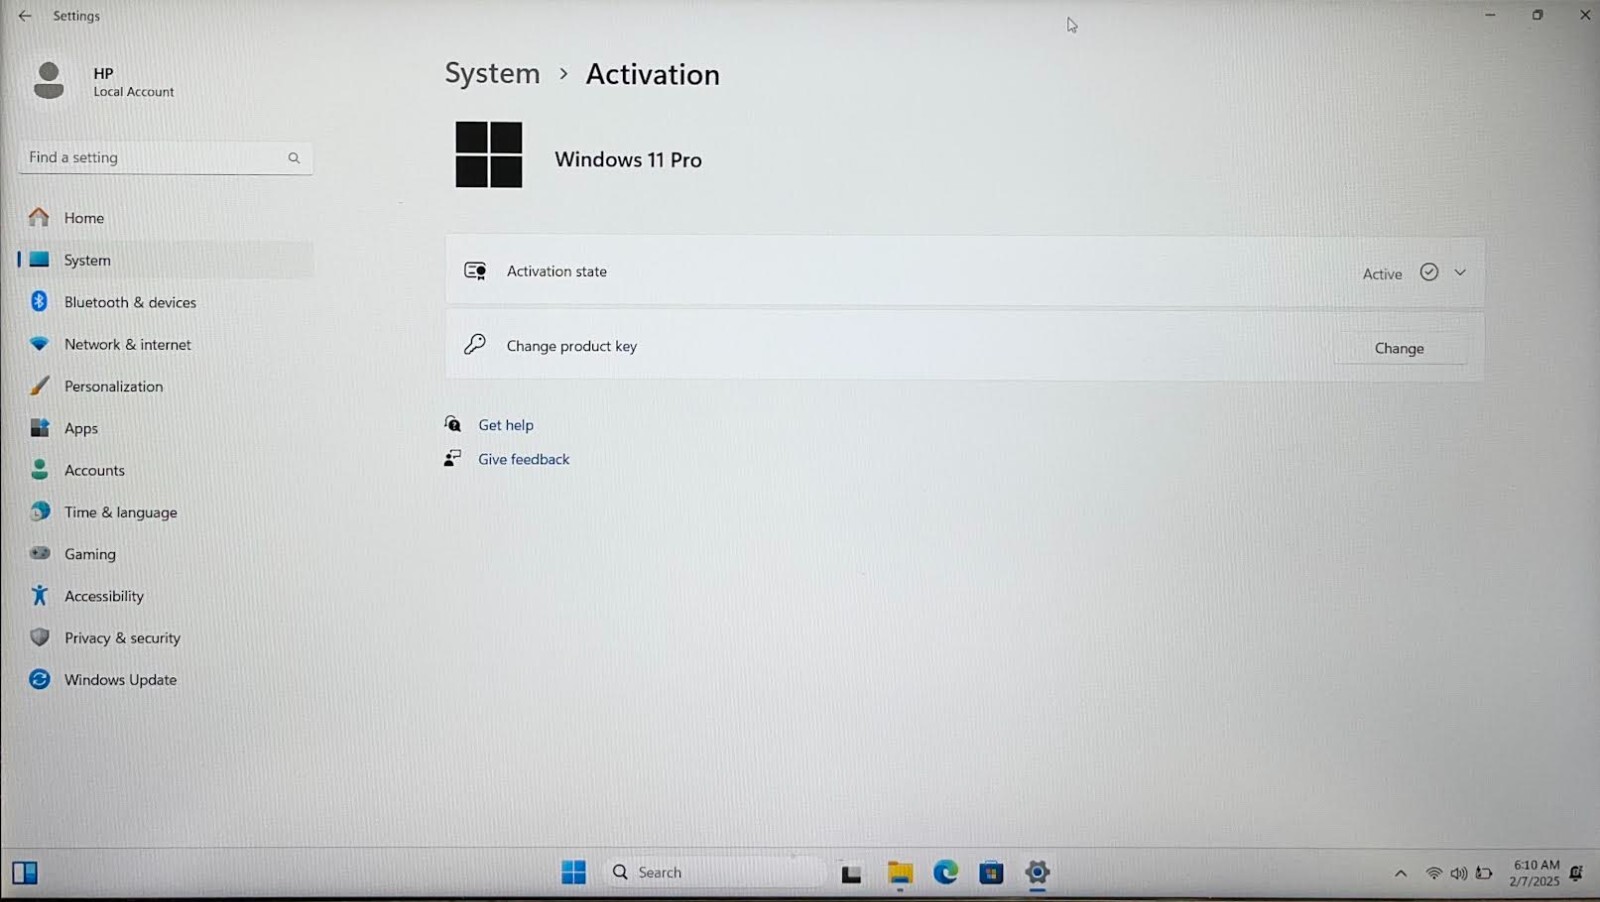Click the Settings gear in the taskbar
The height and width of the screenshot is (902, 1600).
tap(1037, 873)
